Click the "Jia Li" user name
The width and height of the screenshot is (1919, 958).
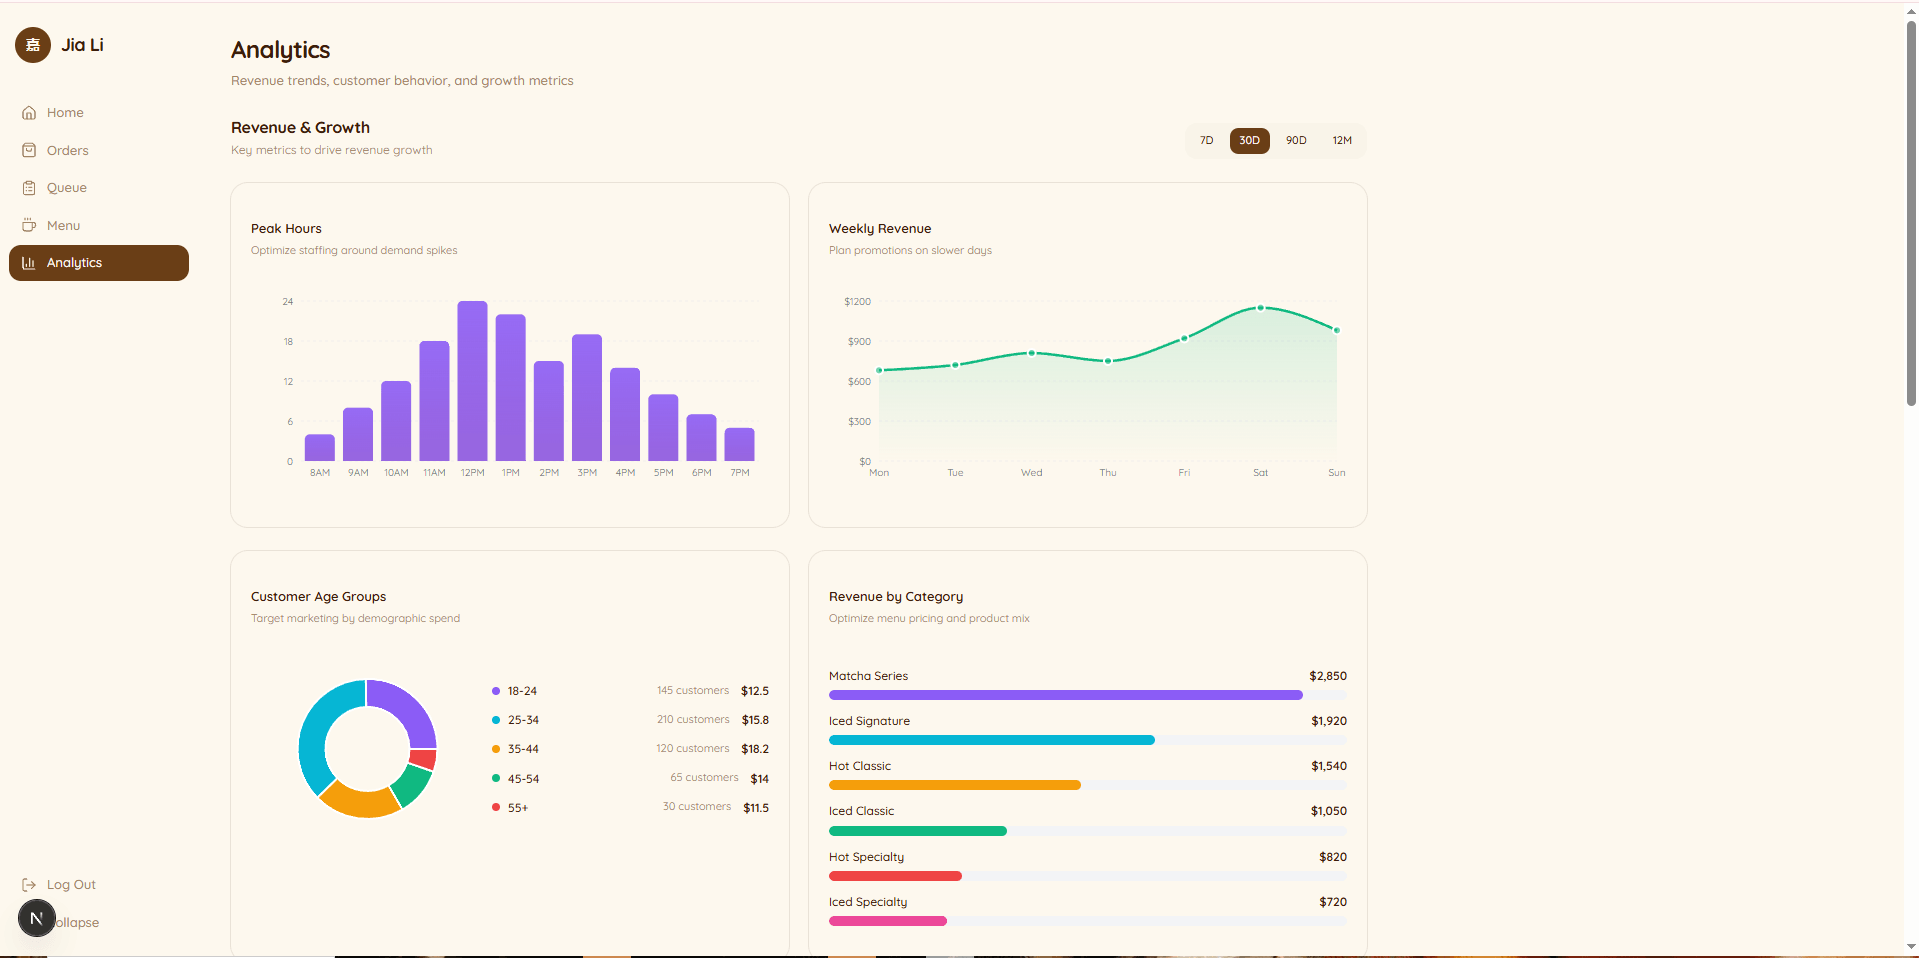(82, 45)
